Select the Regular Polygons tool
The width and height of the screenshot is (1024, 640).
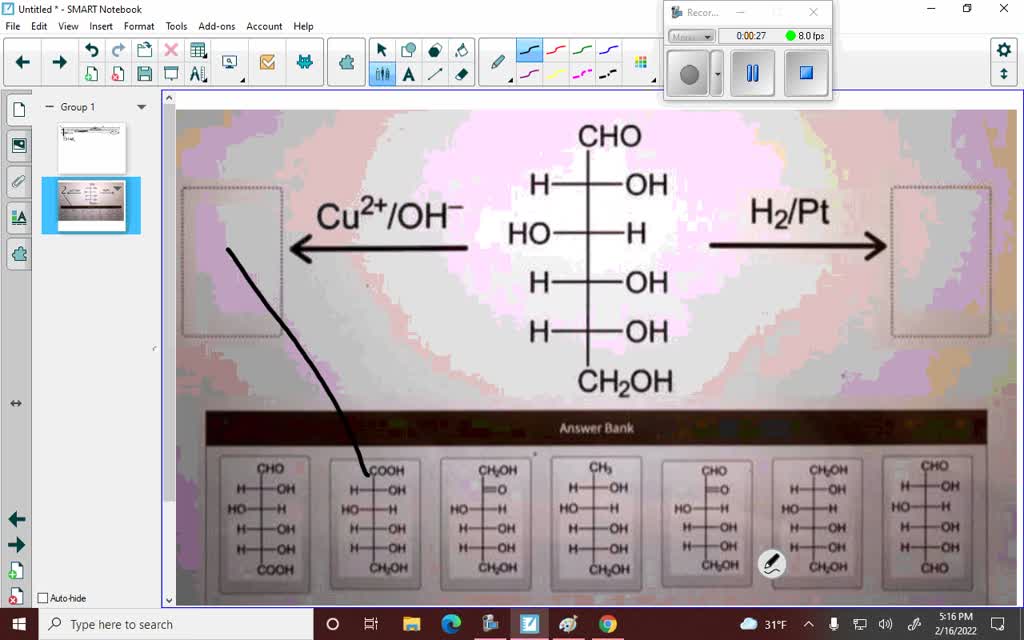click(435, 50)
